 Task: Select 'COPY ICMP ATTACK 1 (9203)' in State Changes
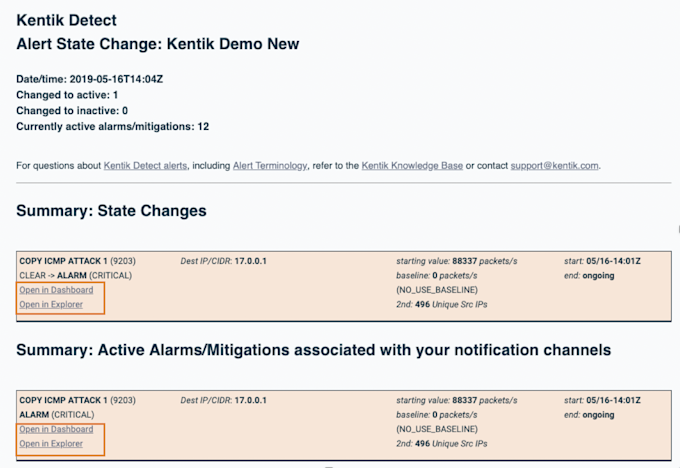pos(77,261)
